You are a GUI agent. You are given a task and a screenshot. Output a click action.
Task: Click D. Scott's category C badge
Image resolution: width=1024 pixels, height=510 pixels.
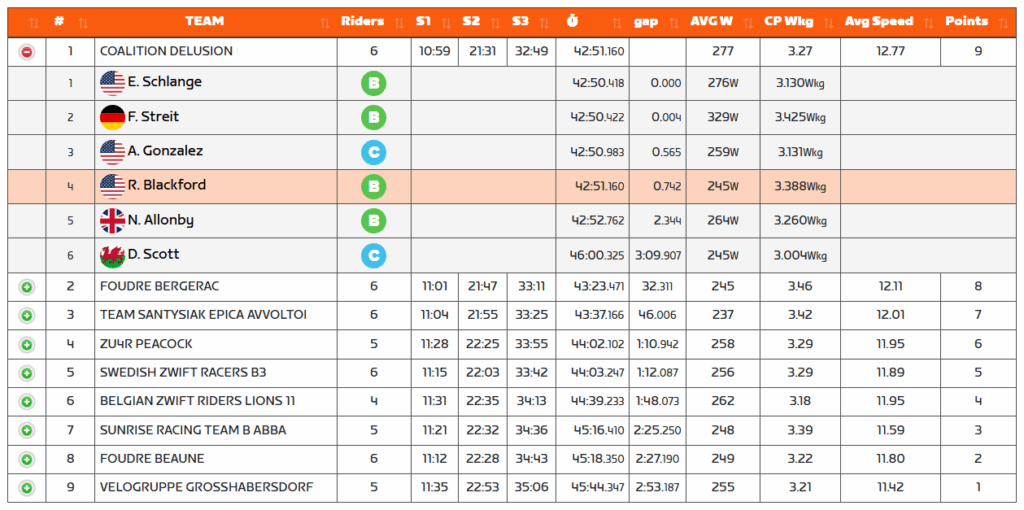click(374, 256)
